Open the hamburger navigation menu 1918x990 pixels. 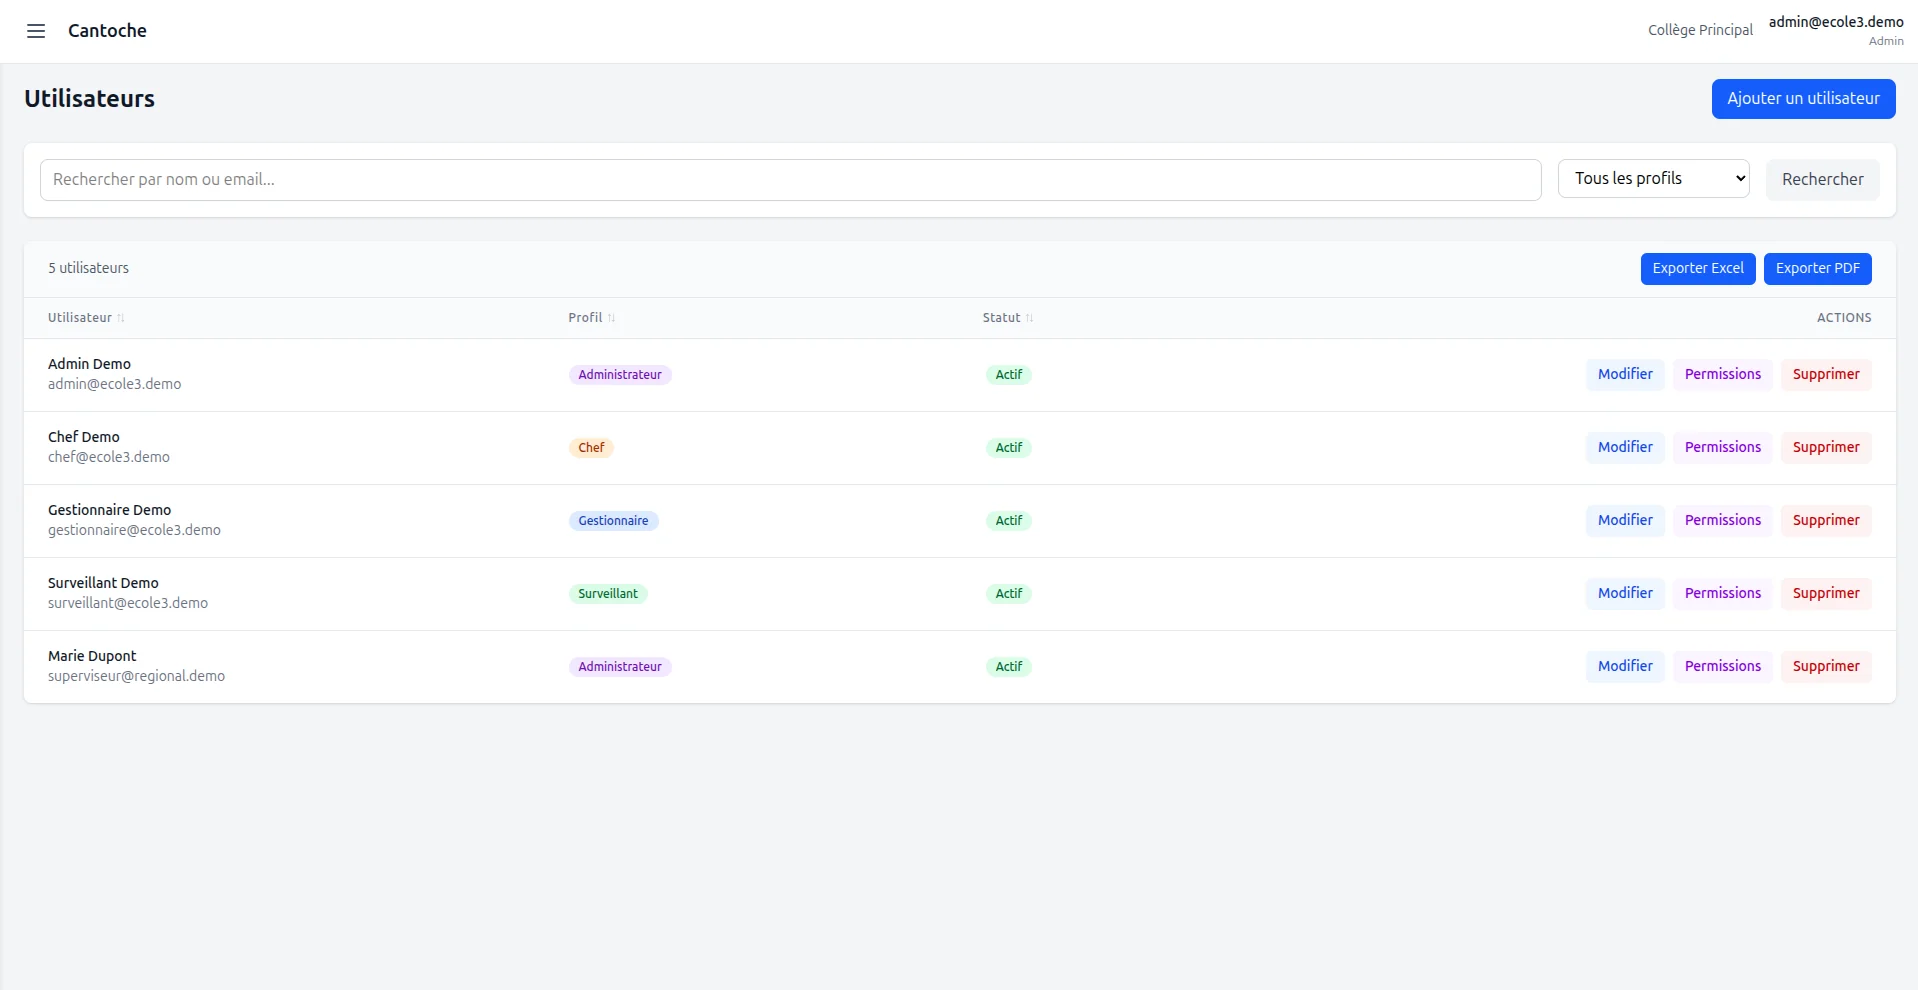[x=36, y=31]
